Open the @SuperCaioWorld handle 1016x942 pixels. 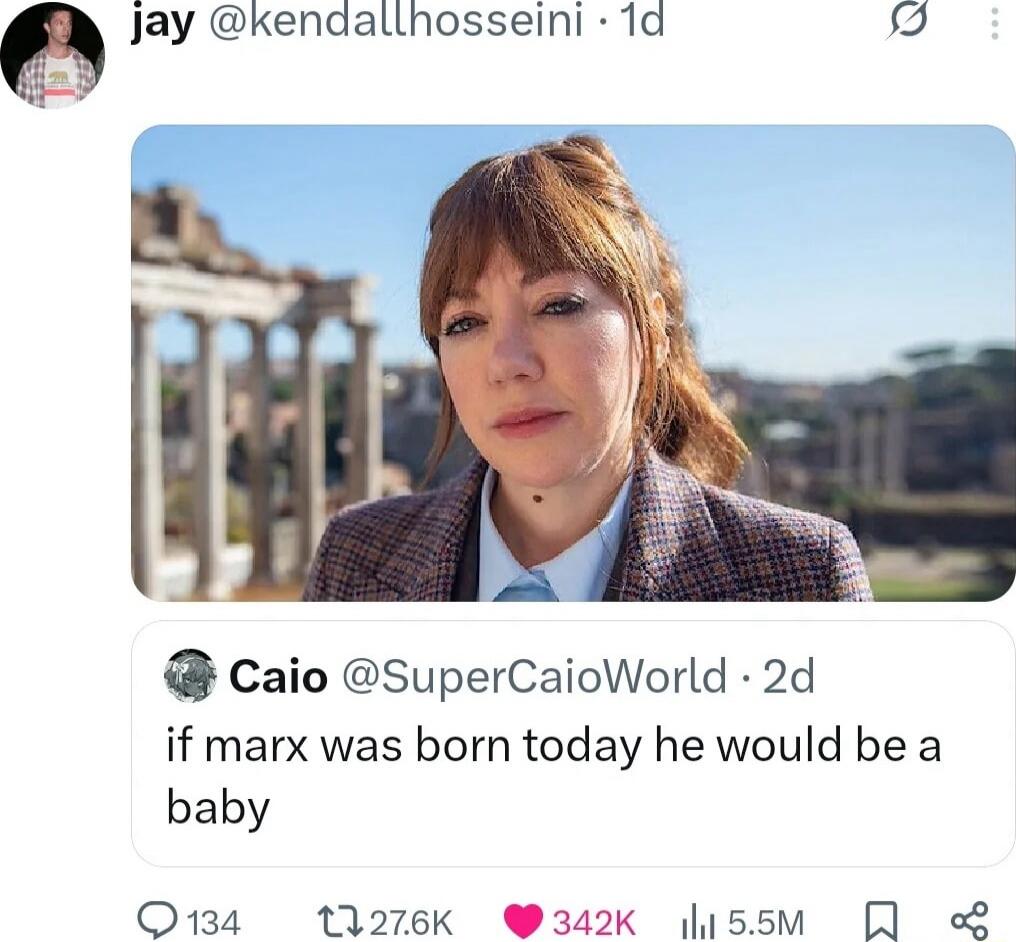coord(534,677)
